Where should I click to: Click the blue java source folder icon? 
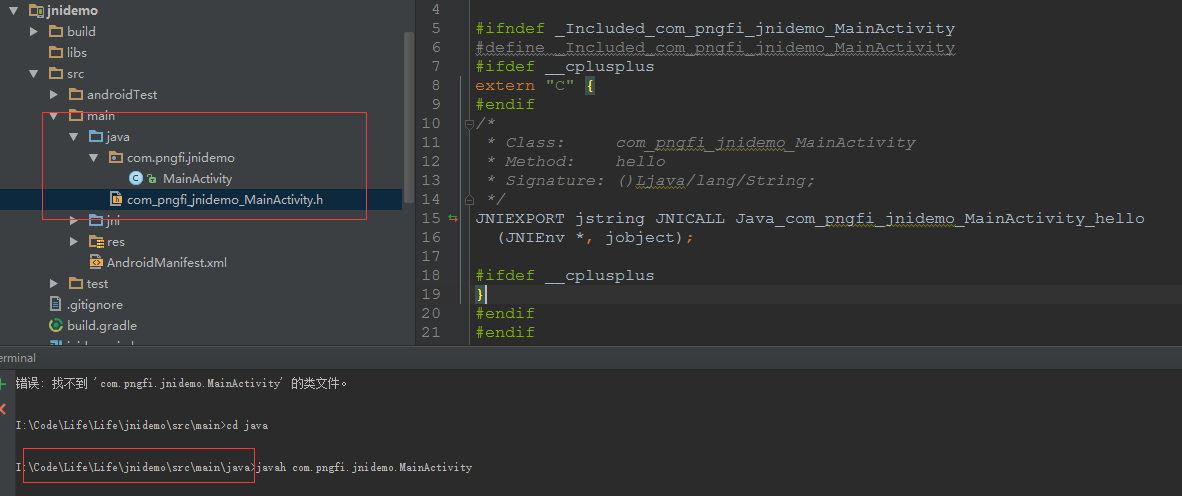pyautogui.click(x=96, y=137)
